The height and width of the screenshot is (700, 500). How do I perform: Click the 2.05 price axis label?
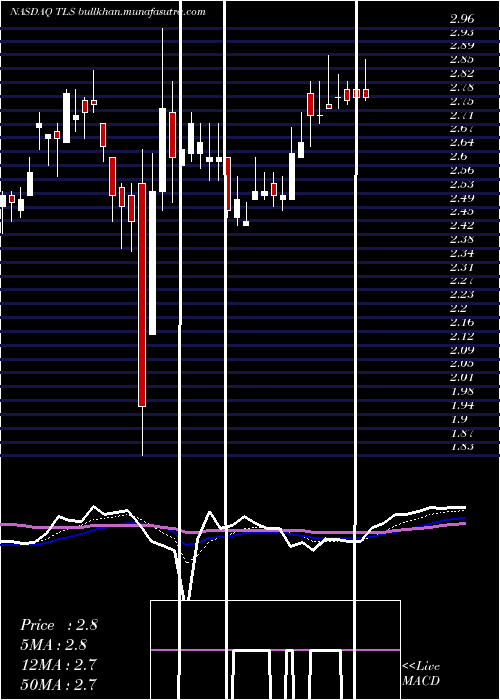tap(462, 364)
